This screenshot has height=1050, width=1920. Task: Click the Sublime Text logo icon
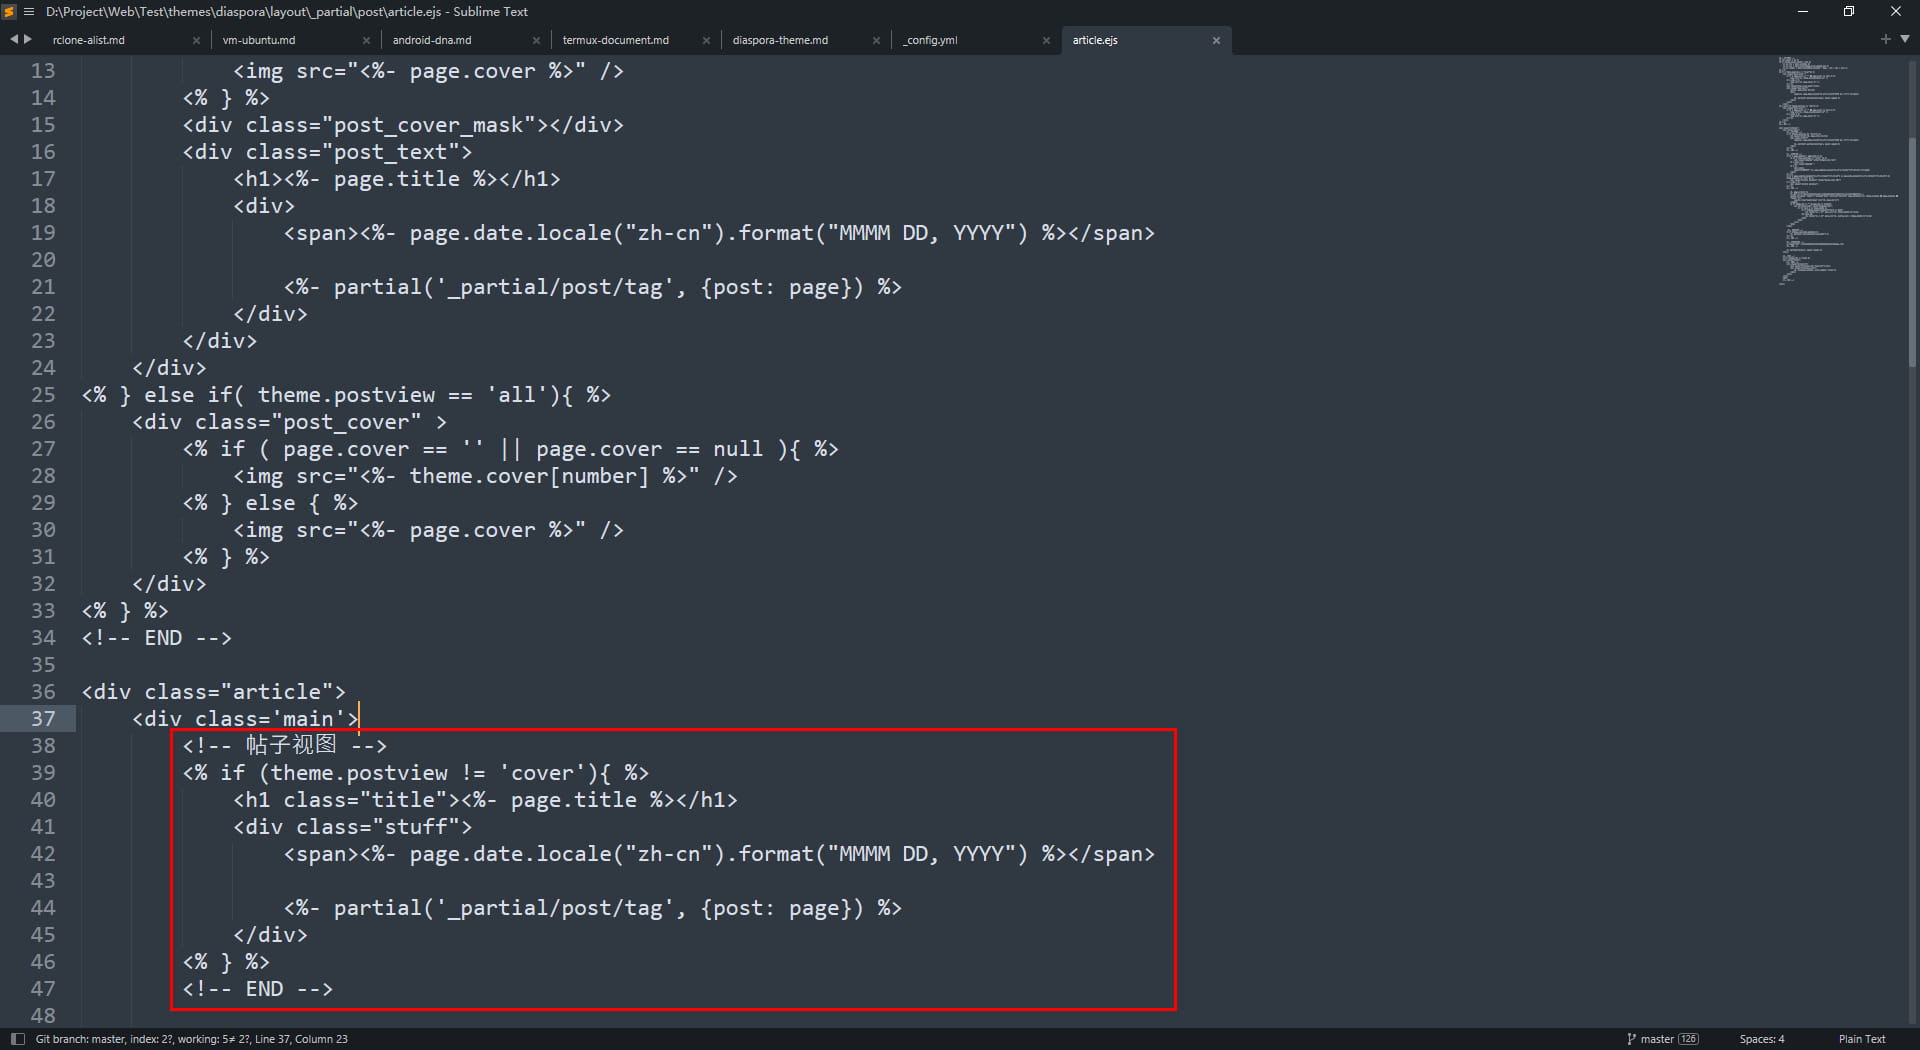[9, 12]
